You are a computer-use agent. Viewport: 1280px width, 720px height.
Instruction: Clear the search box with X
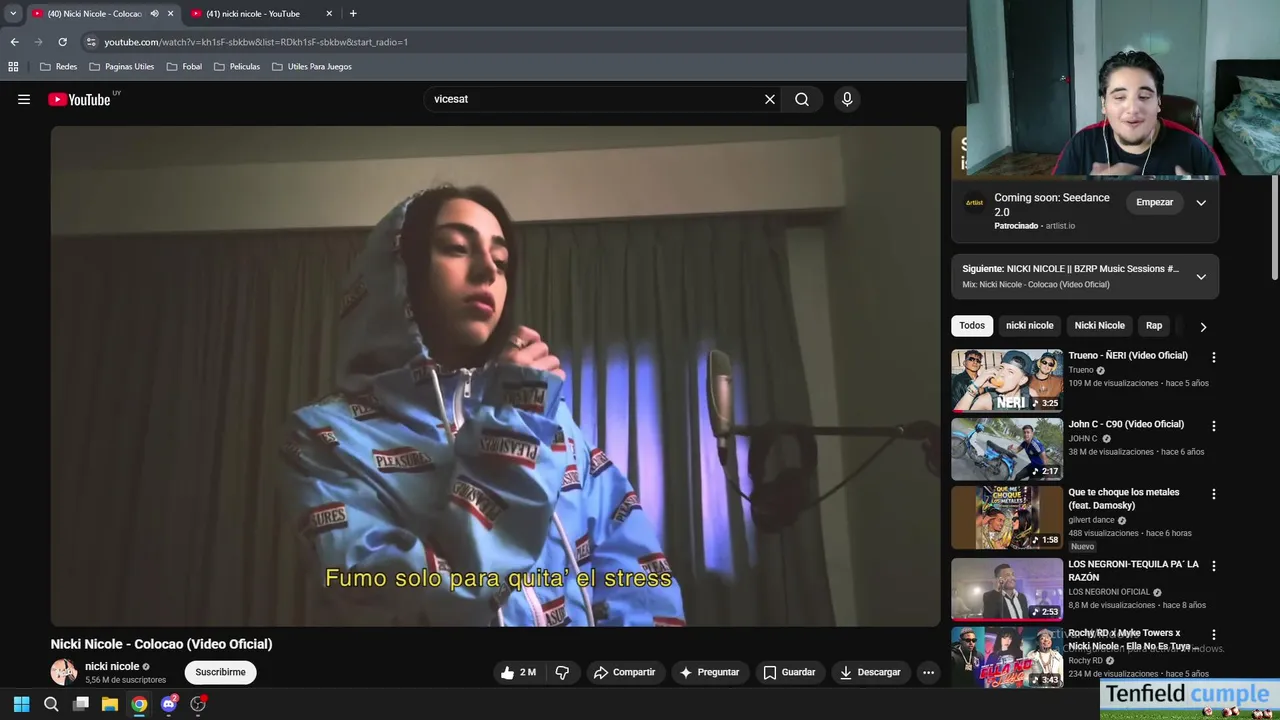click(x=770, y=99)
